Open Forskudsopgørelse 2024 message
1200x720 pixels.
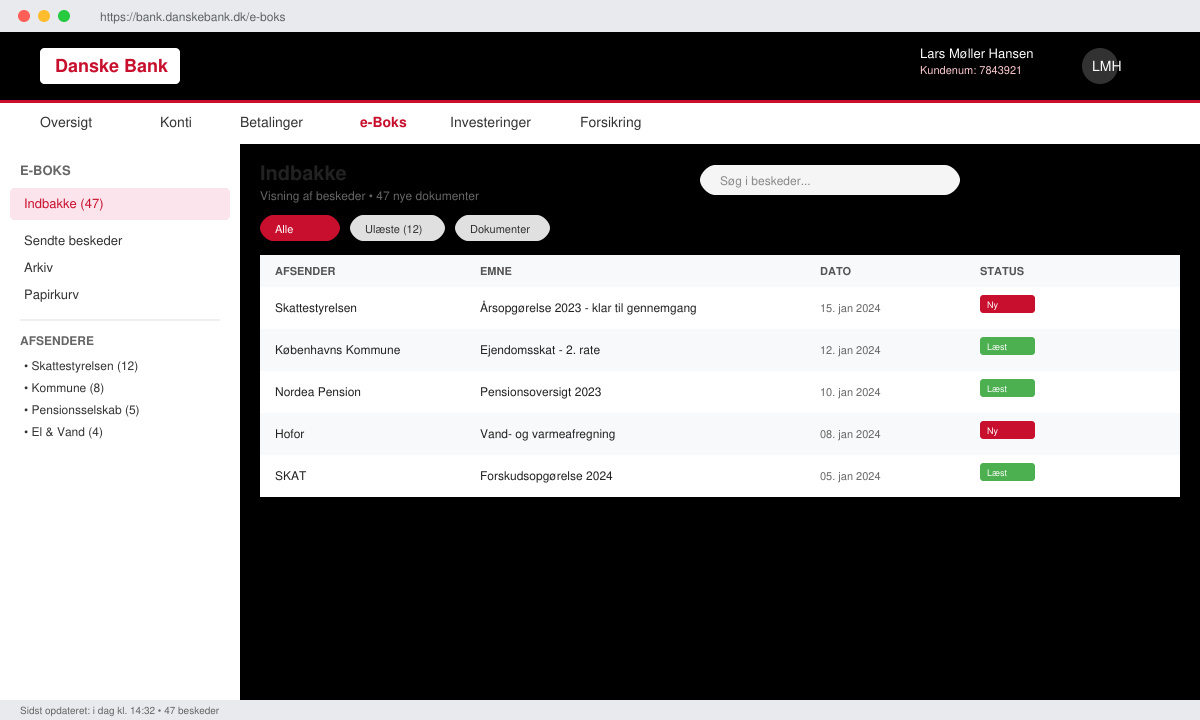(546, 476)
